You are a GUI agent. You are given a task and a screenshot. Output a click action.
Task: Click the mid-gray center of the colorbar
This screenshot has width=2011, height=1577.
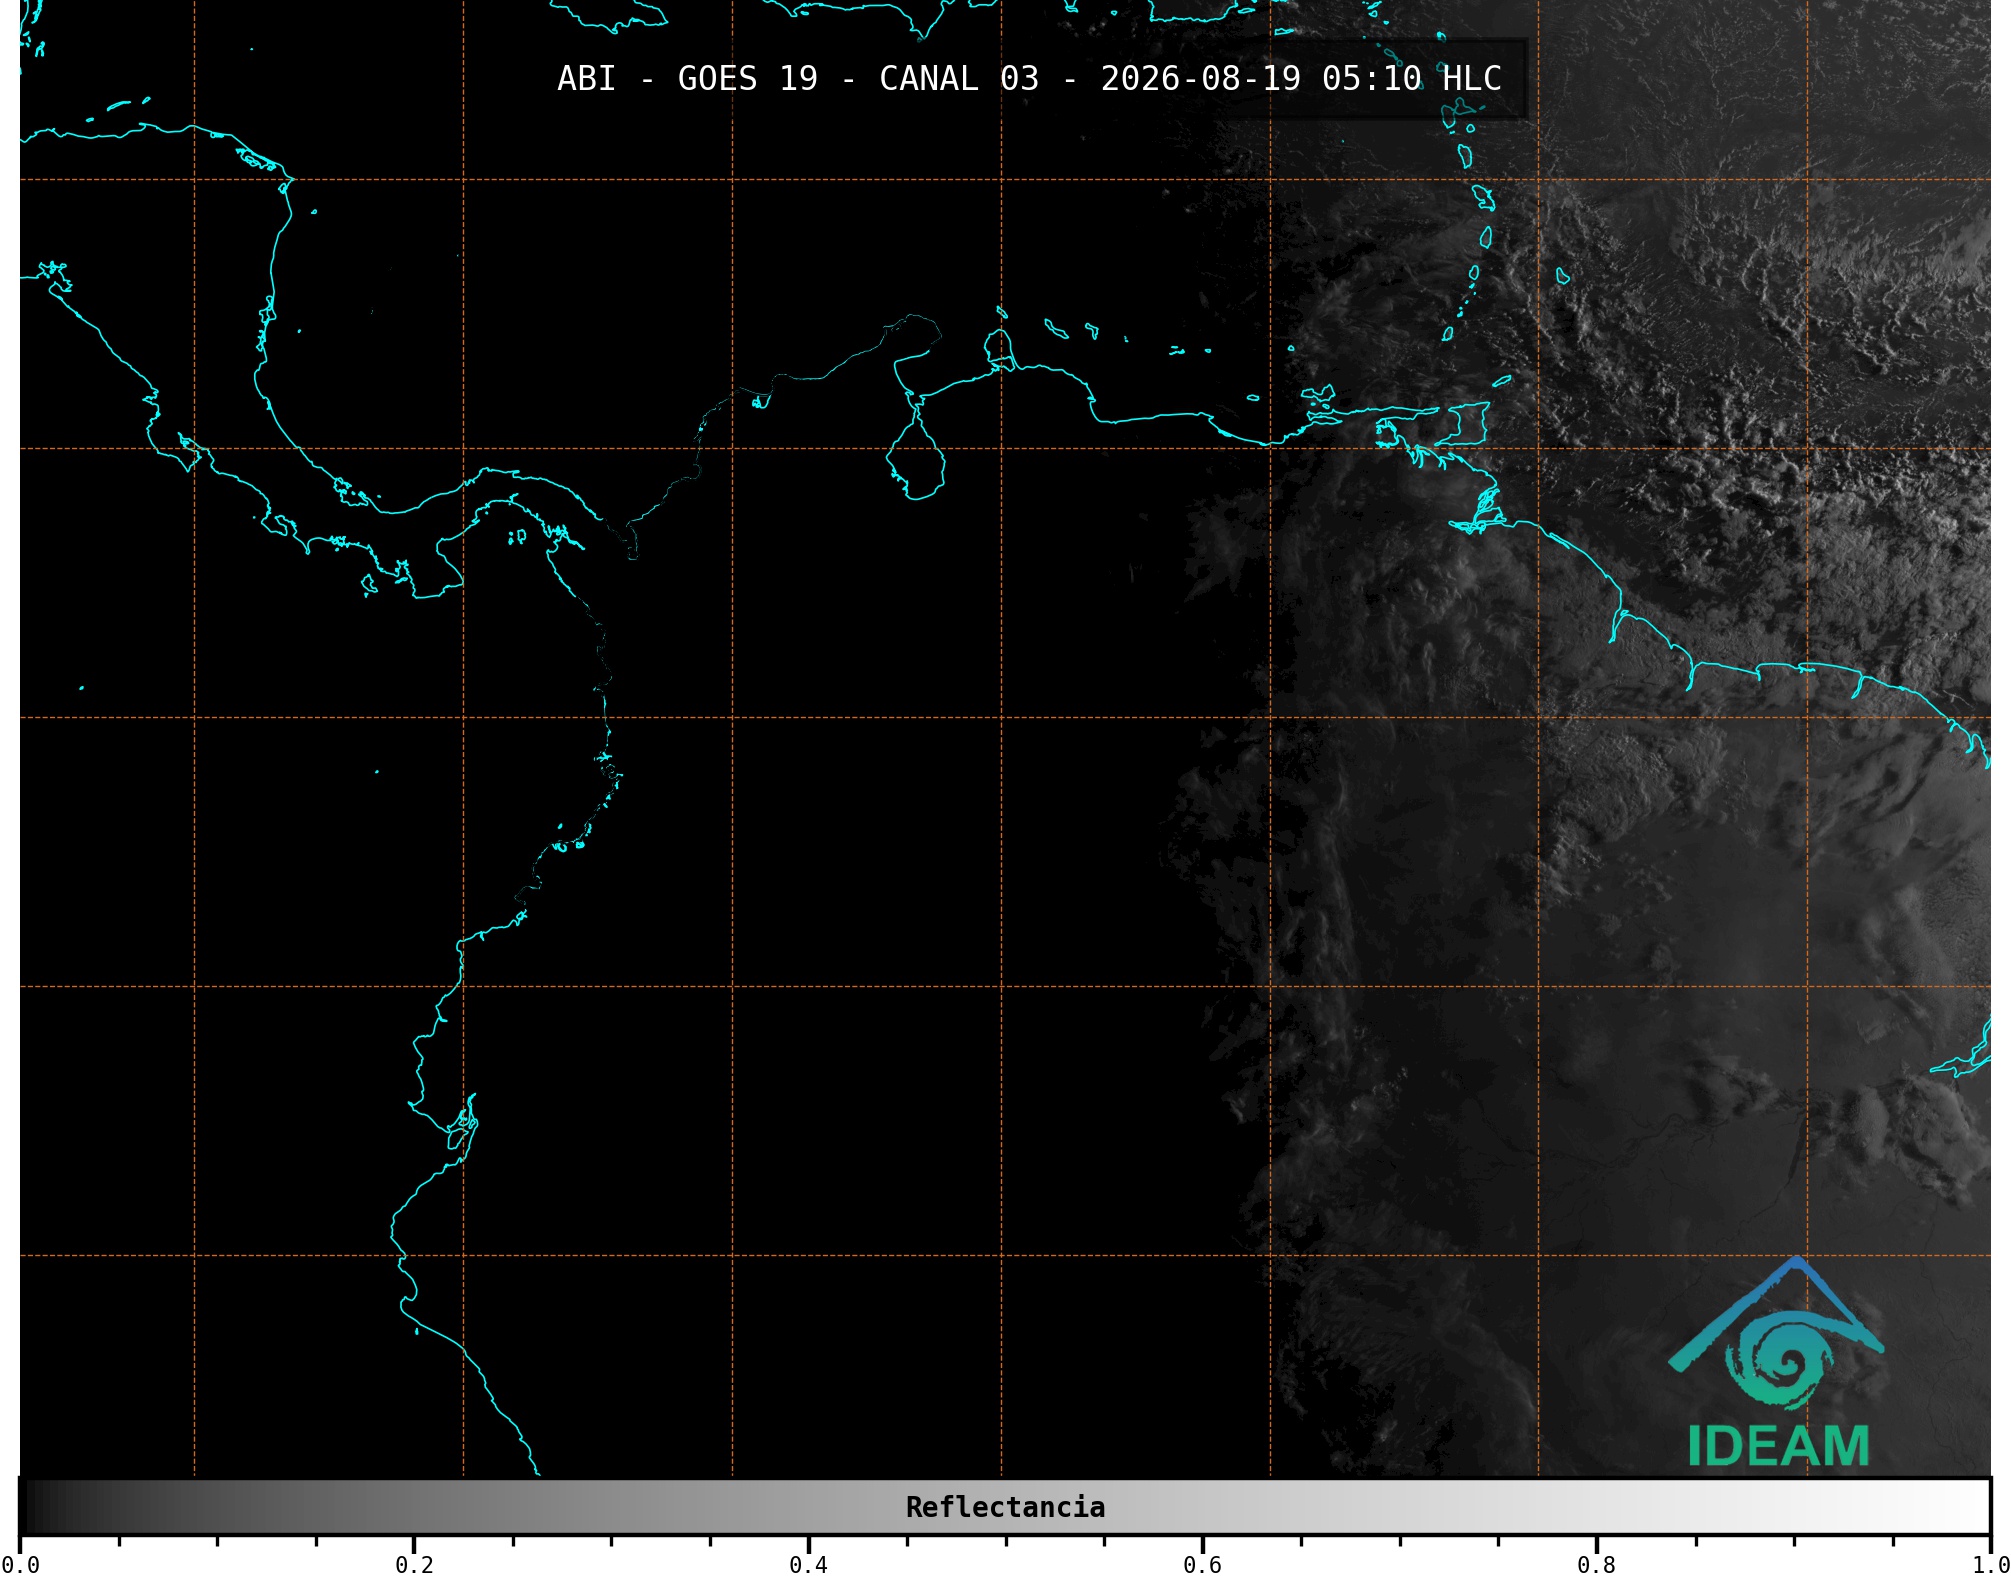coord(1005,1507)
